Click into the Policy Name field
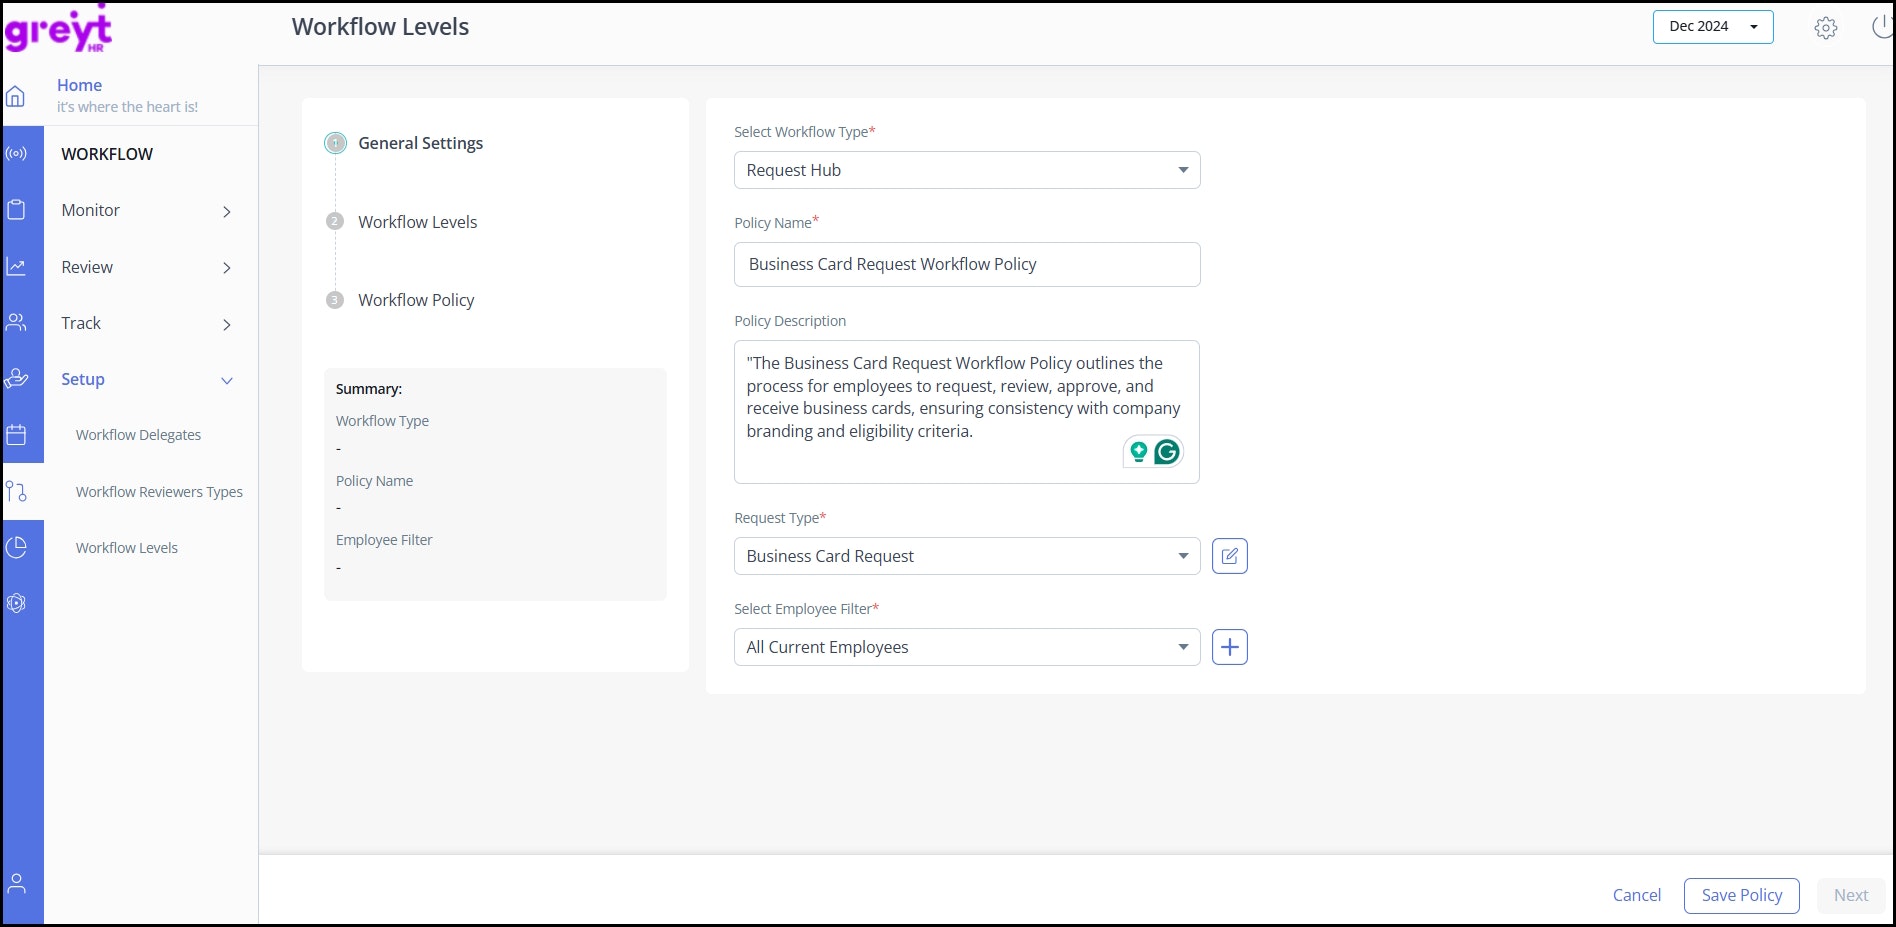The height and width of the screenshot is (927, 1896). pyautogui.click(x=967, y=264)
